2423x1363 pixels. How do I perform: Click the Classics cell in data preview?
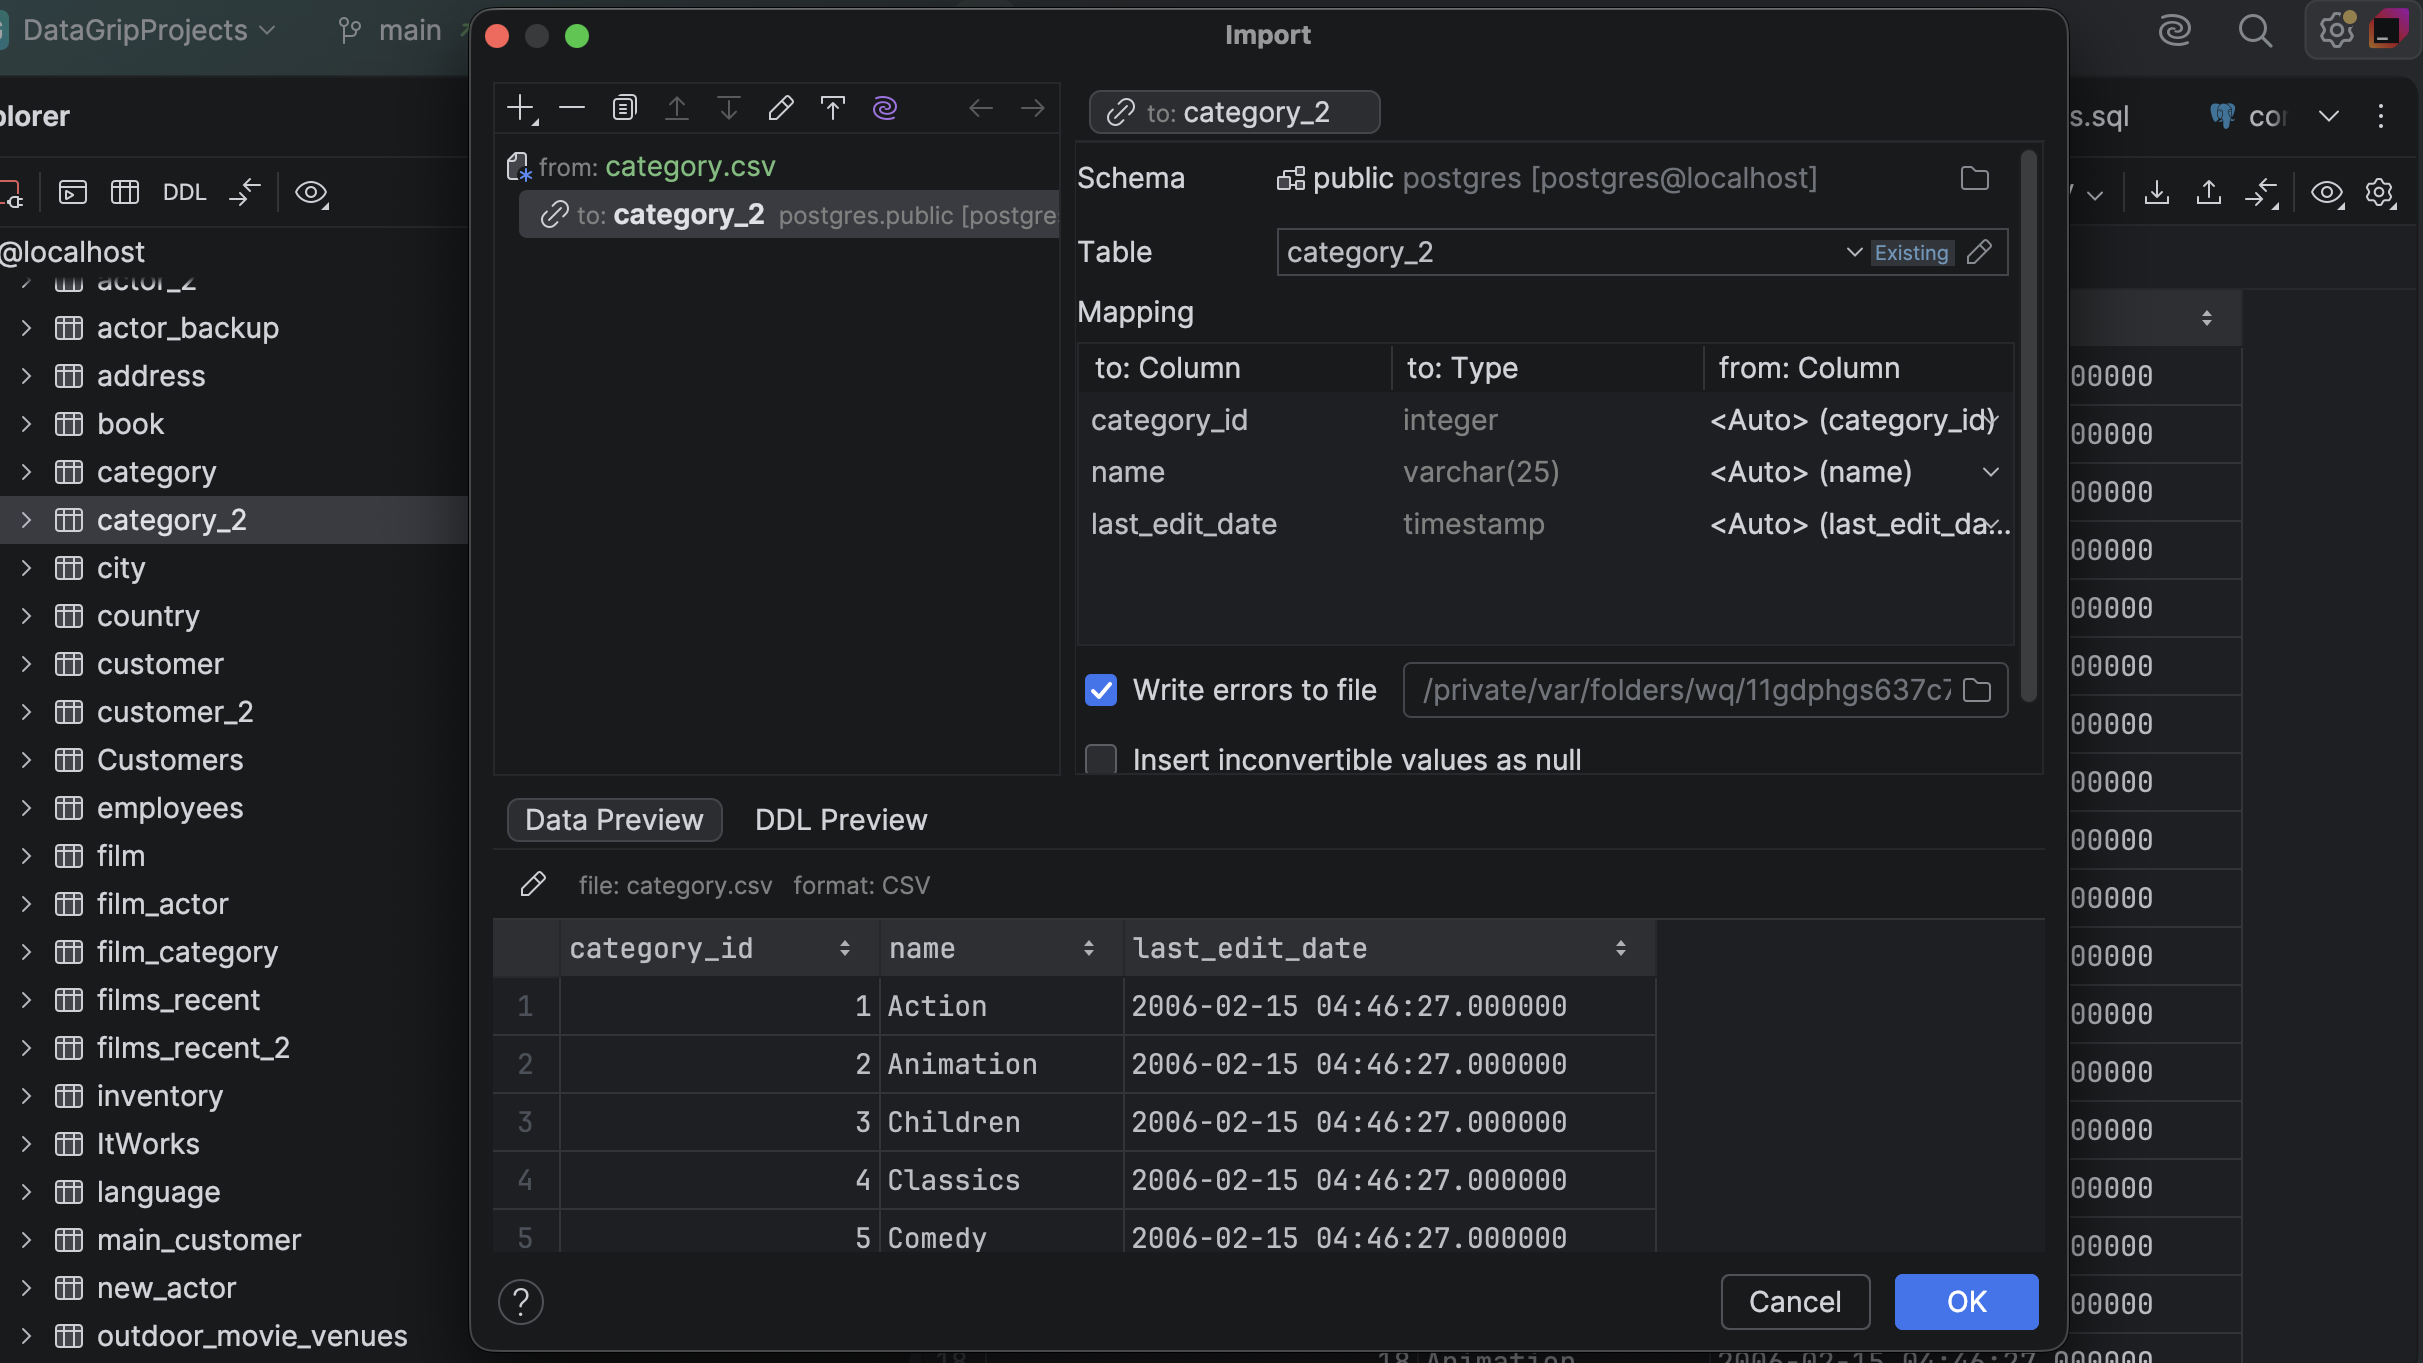[x=1001, y=1180]
